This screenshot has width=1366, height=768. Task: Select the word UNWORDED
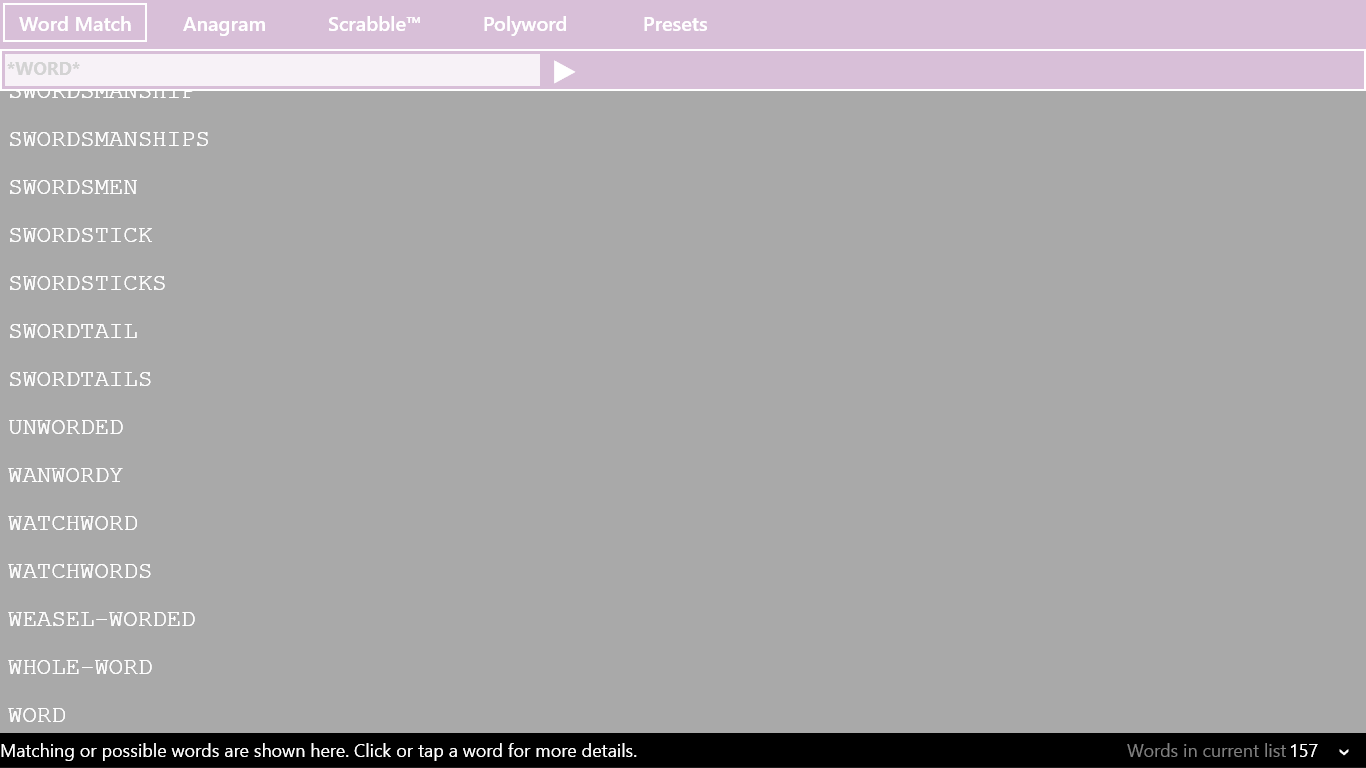(66, 427)
